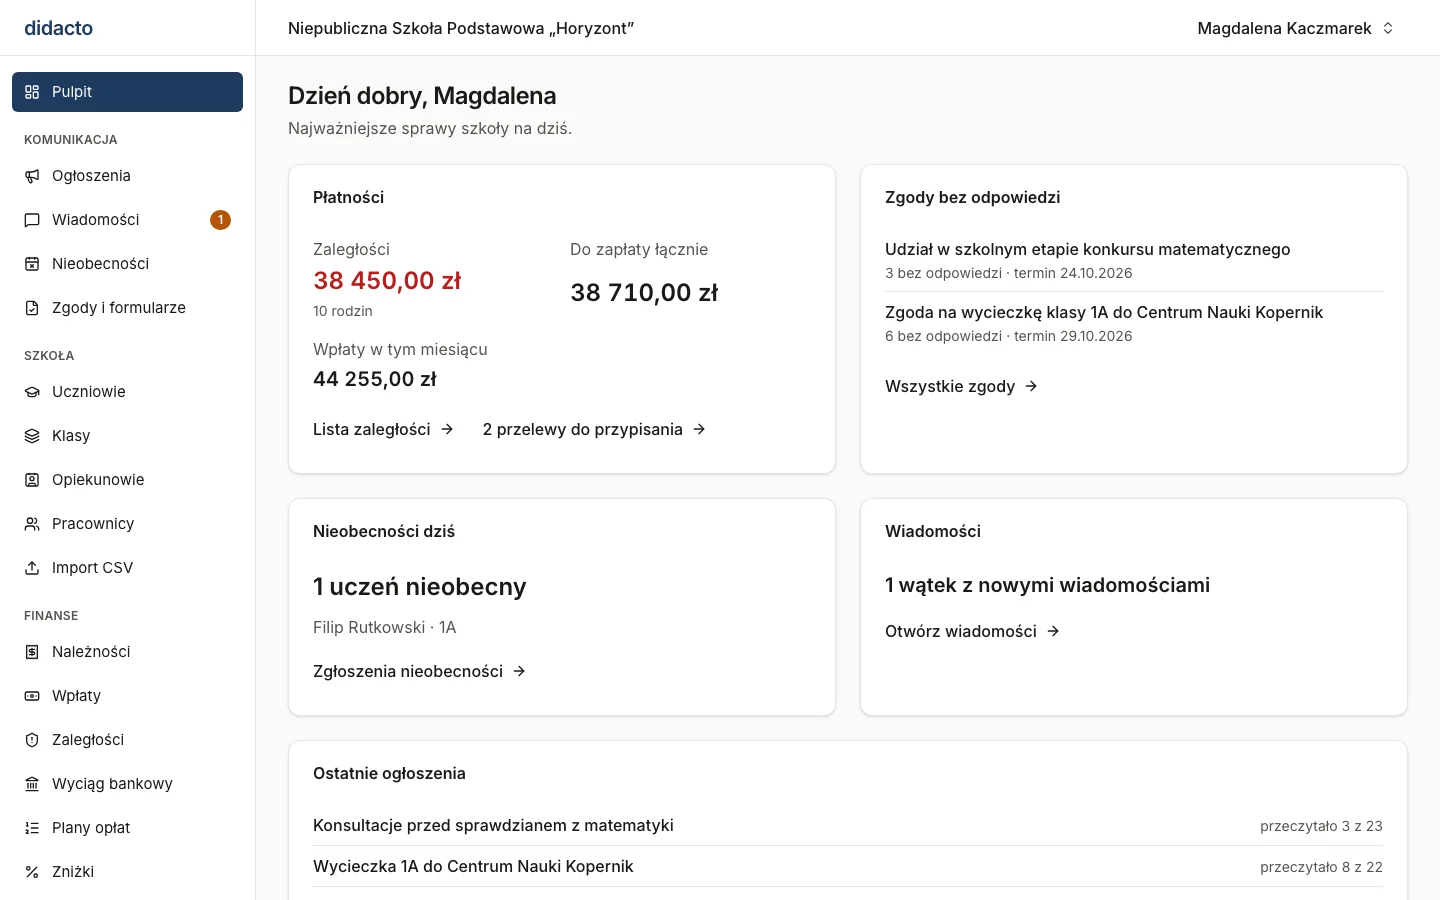Image resolution: width=1440 pixels, height=900 pixels.
Task: Open Wiadomości from the sidebar
Action: click(127, 220)
